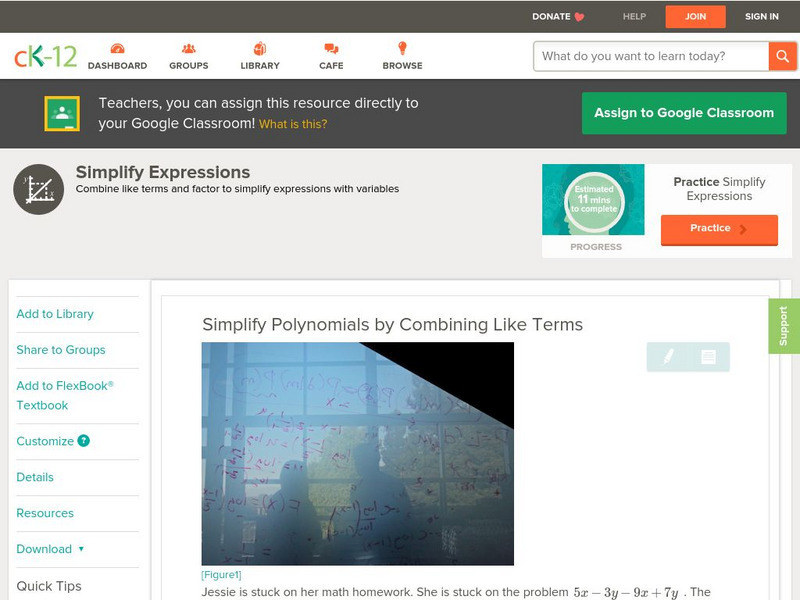Open the Groups people icon
This screenshot has height=600, width=800.
[189, 48]
